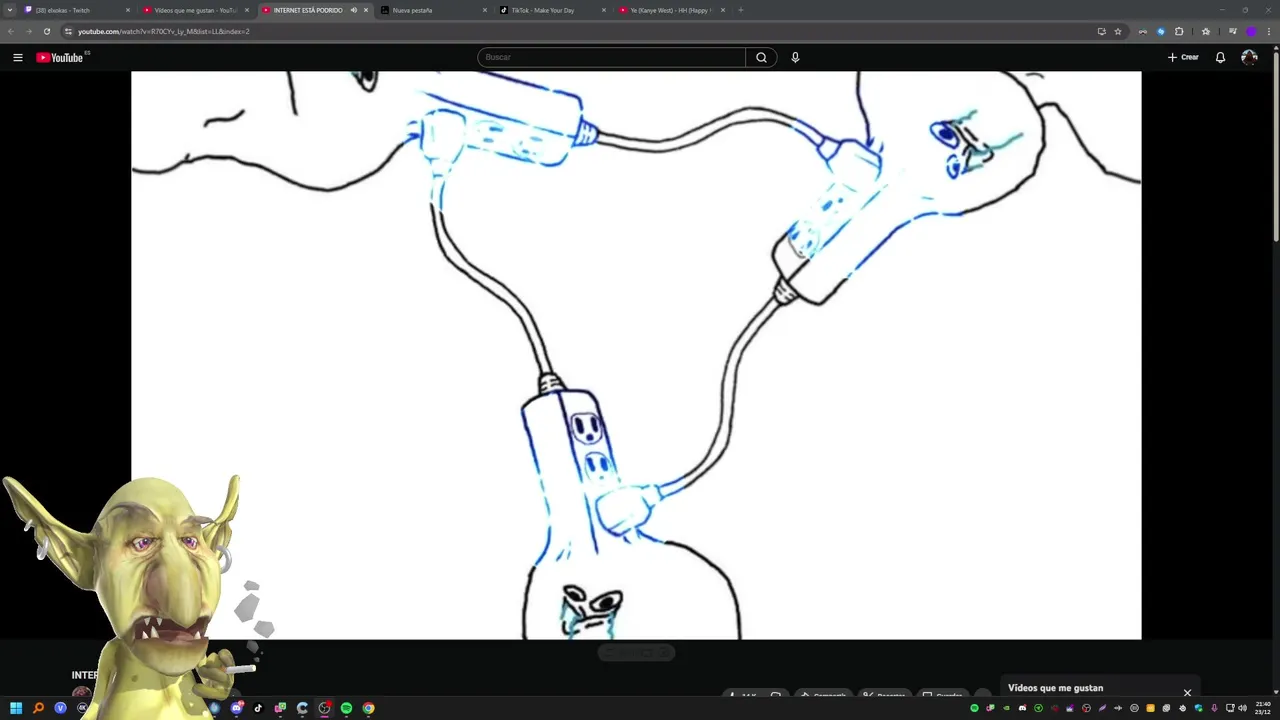Open TikTok from the taskbar
The image size is (1280, 720).
click(x=258, y=708)
